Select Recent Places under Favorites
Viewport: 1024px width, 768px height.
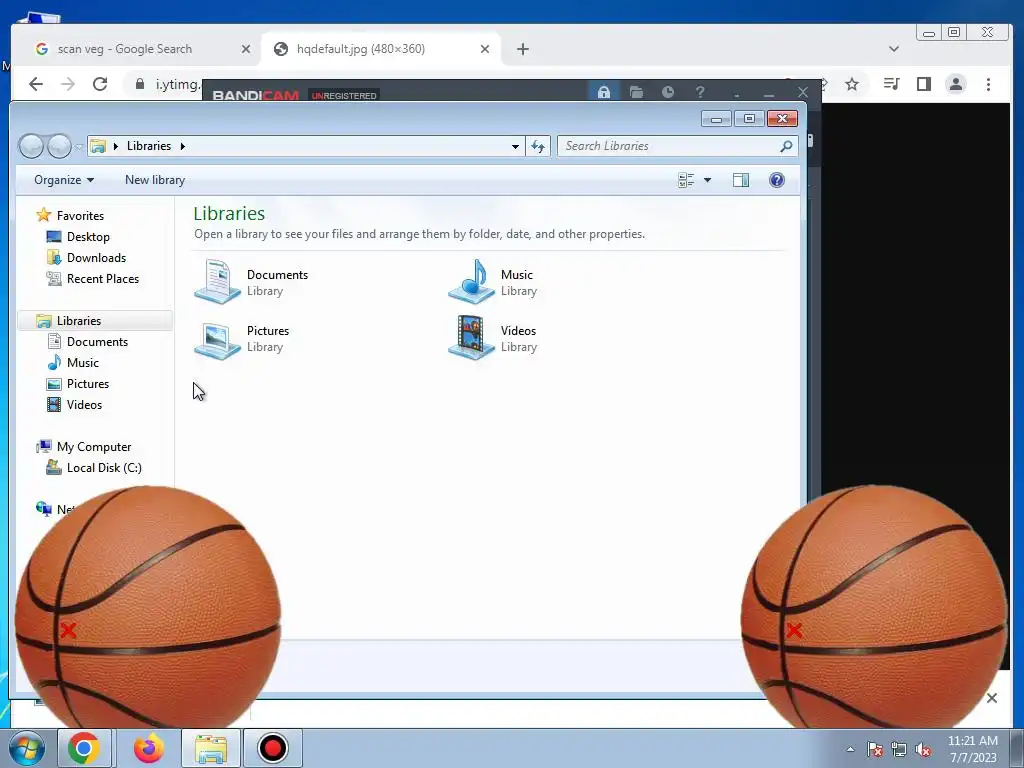coord(103,279)
